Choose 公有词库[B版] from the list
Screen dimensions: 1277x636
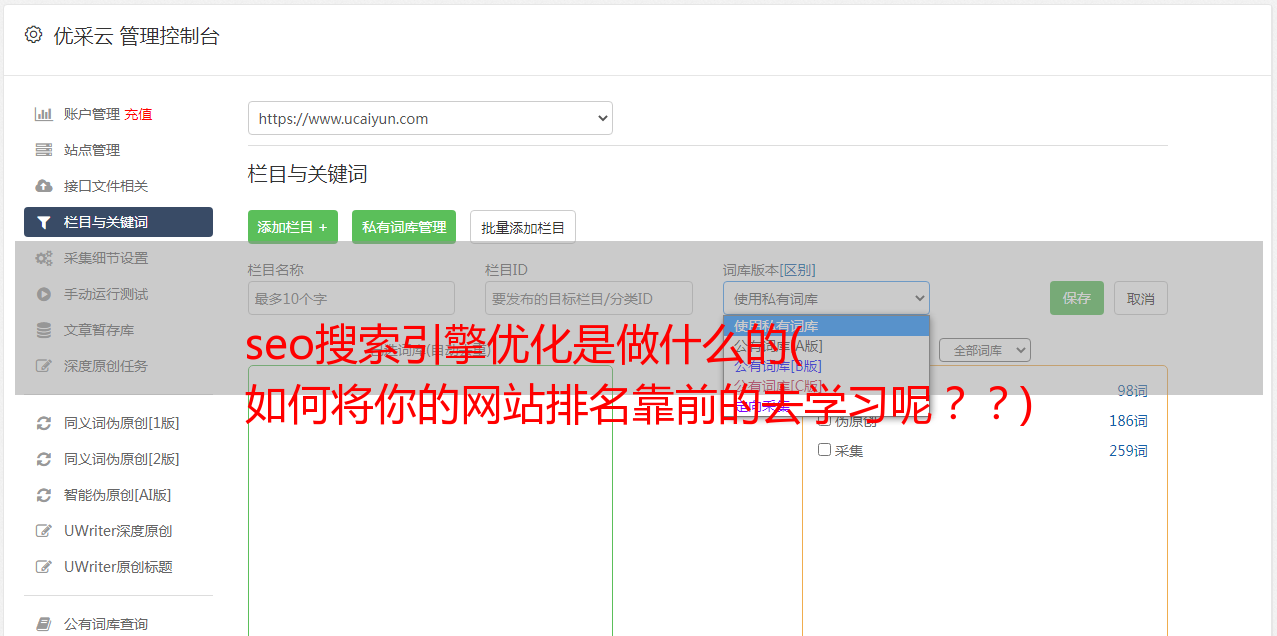pos(826,366)
